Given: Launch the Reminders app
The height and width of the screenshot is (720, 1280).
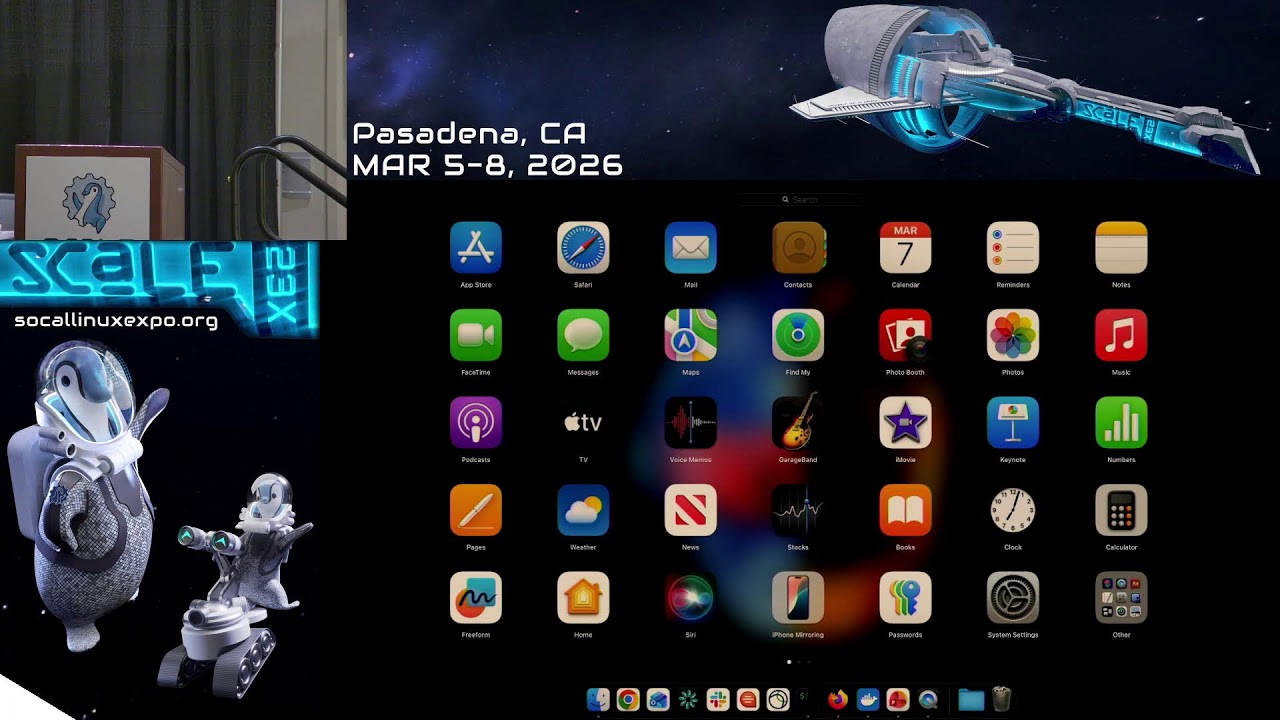Looking at the screenshot, I should tap(1013, 248).
